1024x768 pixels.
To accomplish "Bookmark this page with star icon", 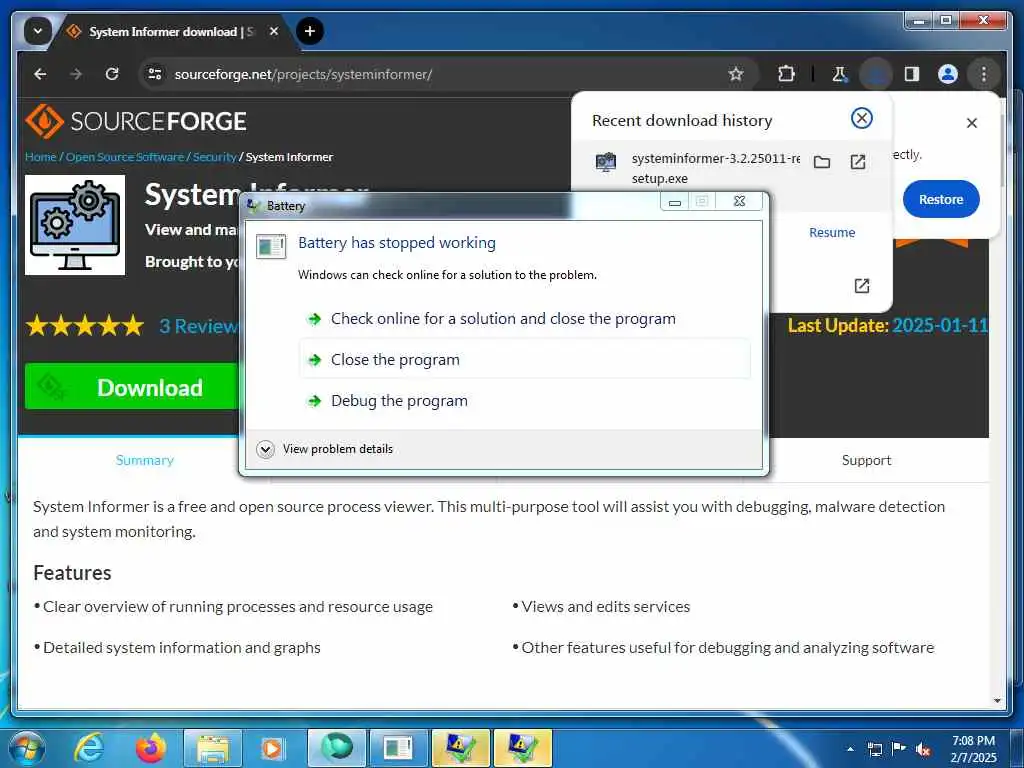I will 736,74.
